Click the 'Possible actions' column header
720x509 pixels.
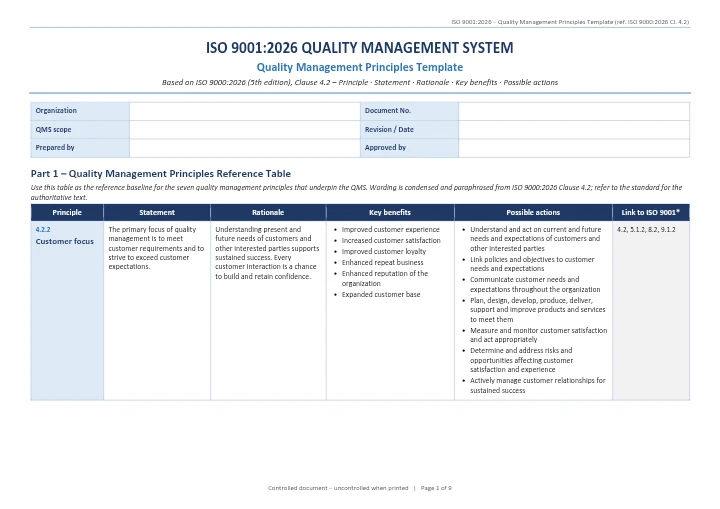(533, 213)
